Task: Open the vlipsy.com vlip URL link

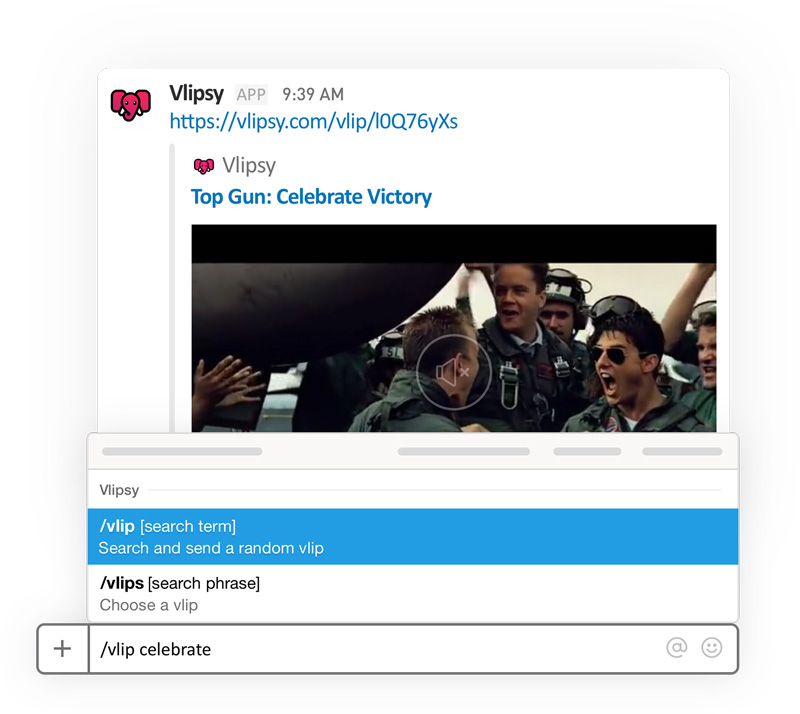Action: point(313,122)
